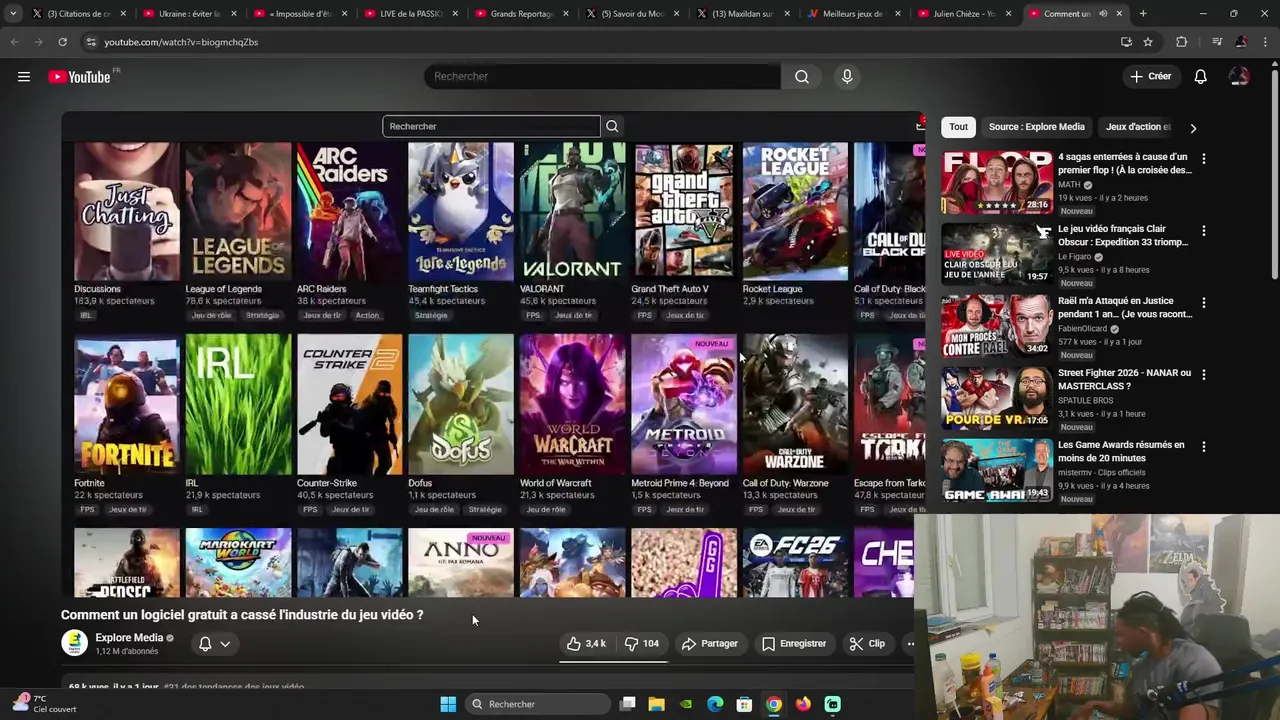Share the video via the Partager button

pos(709,644)
